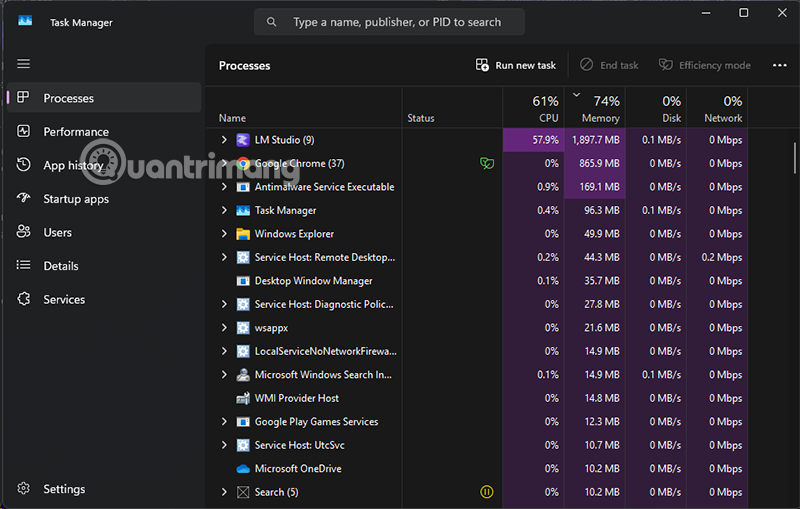Select the 0.2 Mbps network cell
The image size is (800, 509).
coord(717,257)
